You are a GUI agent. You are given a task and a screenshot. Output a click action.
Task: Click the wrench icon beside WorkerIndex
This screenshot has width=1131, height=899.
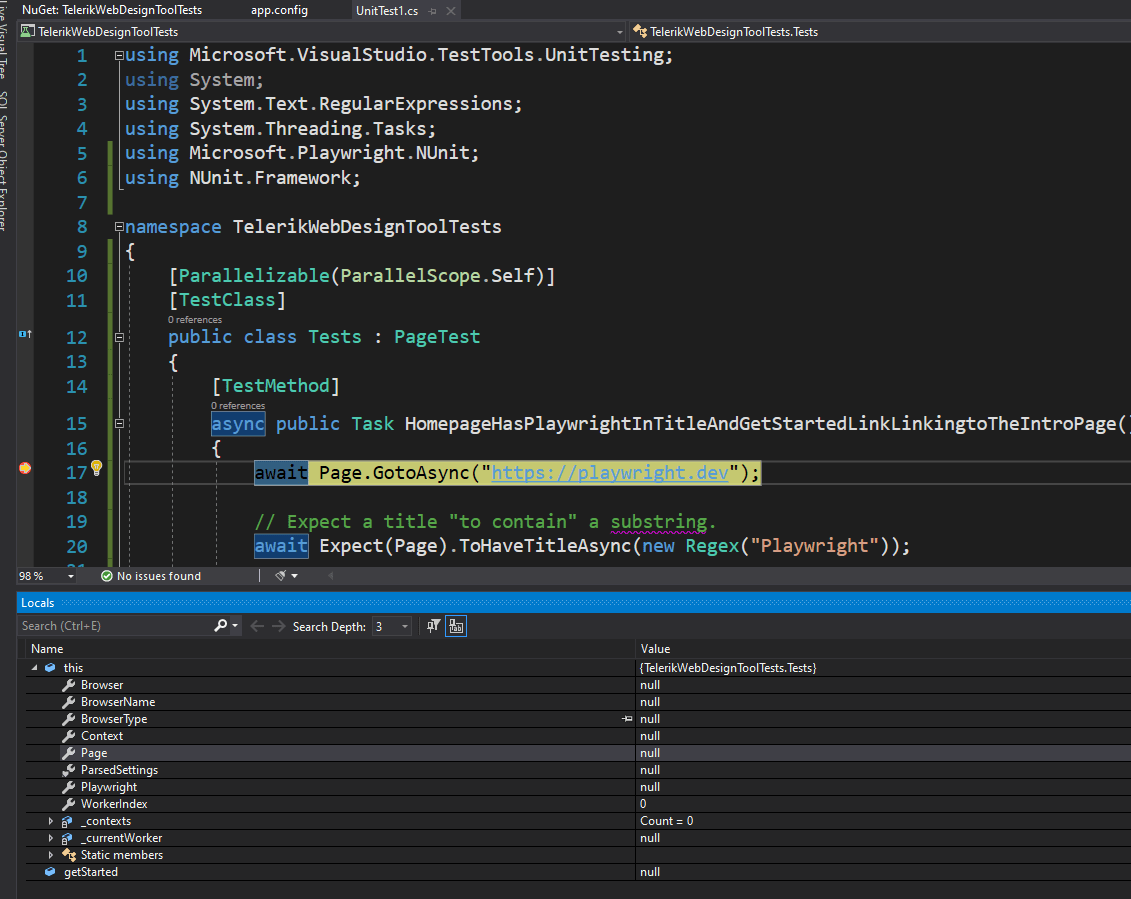point(69,804)
